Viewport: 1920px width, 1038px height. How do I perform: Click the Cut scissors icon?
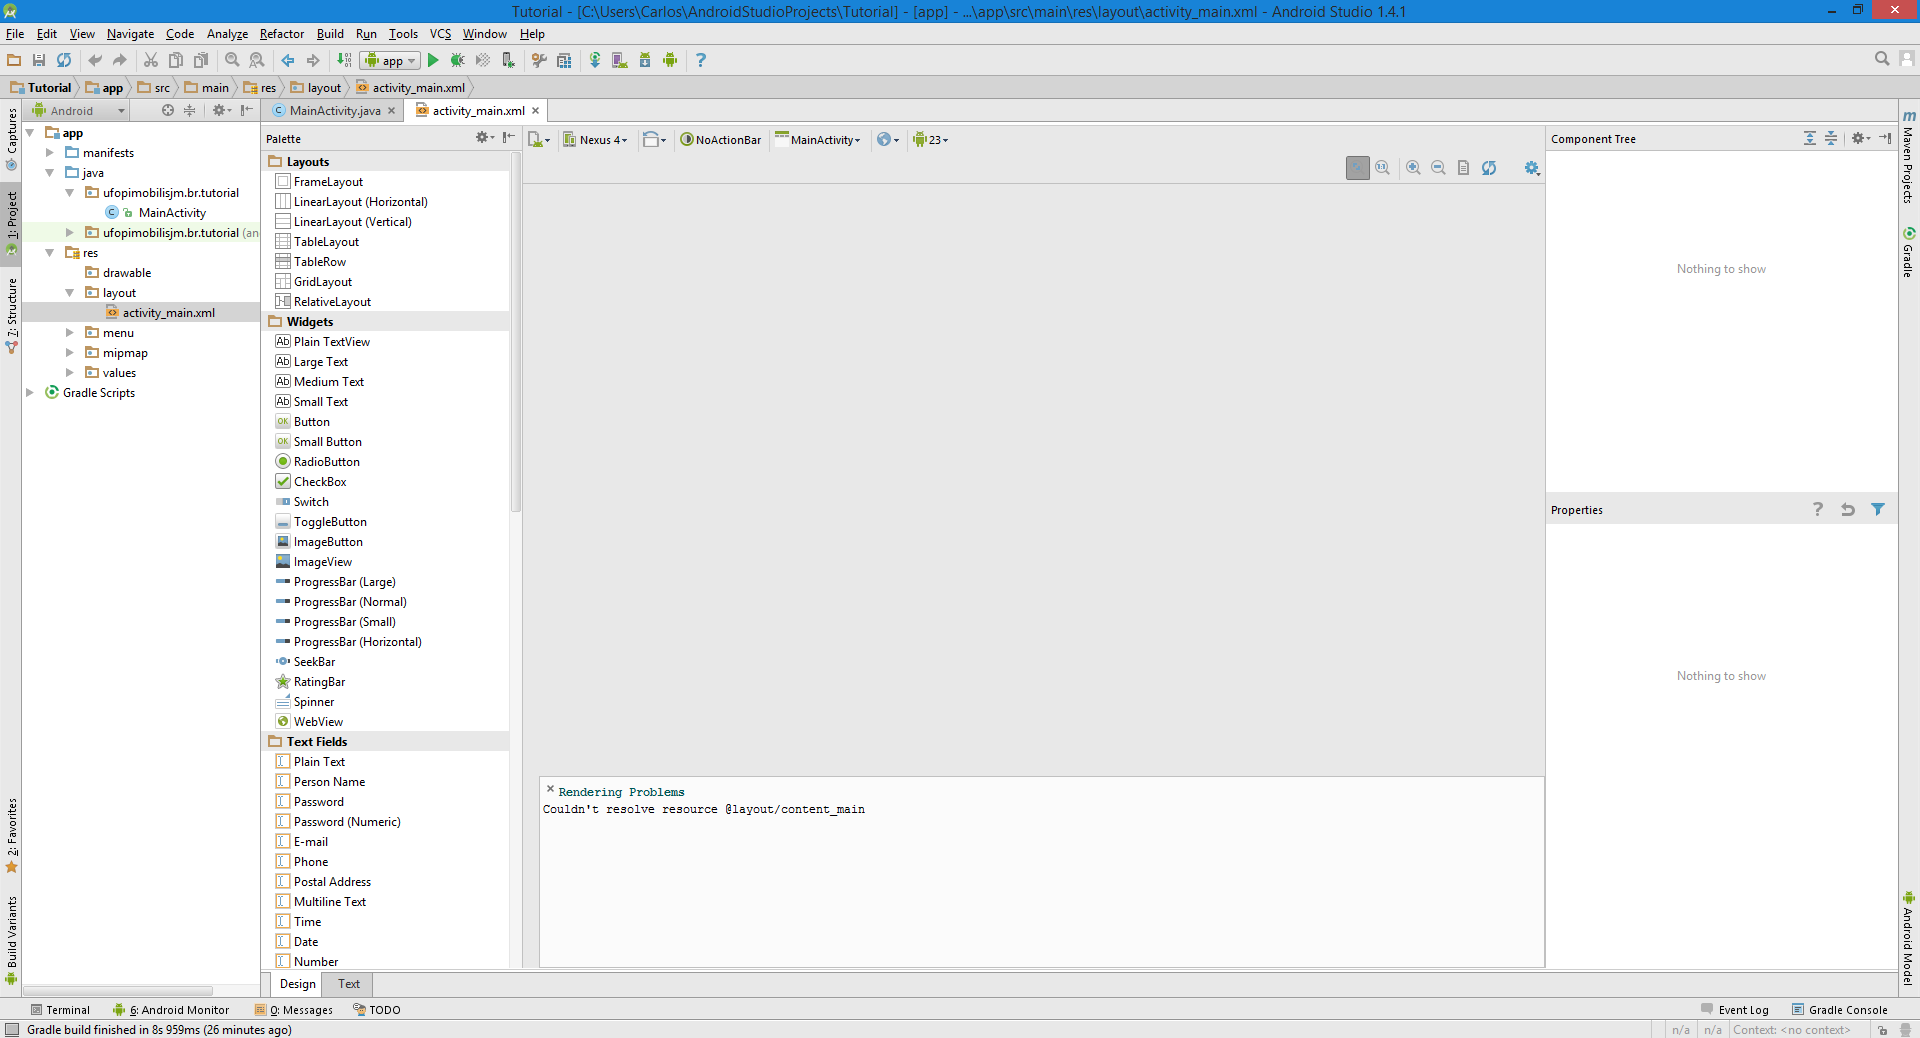coord(151,60)
